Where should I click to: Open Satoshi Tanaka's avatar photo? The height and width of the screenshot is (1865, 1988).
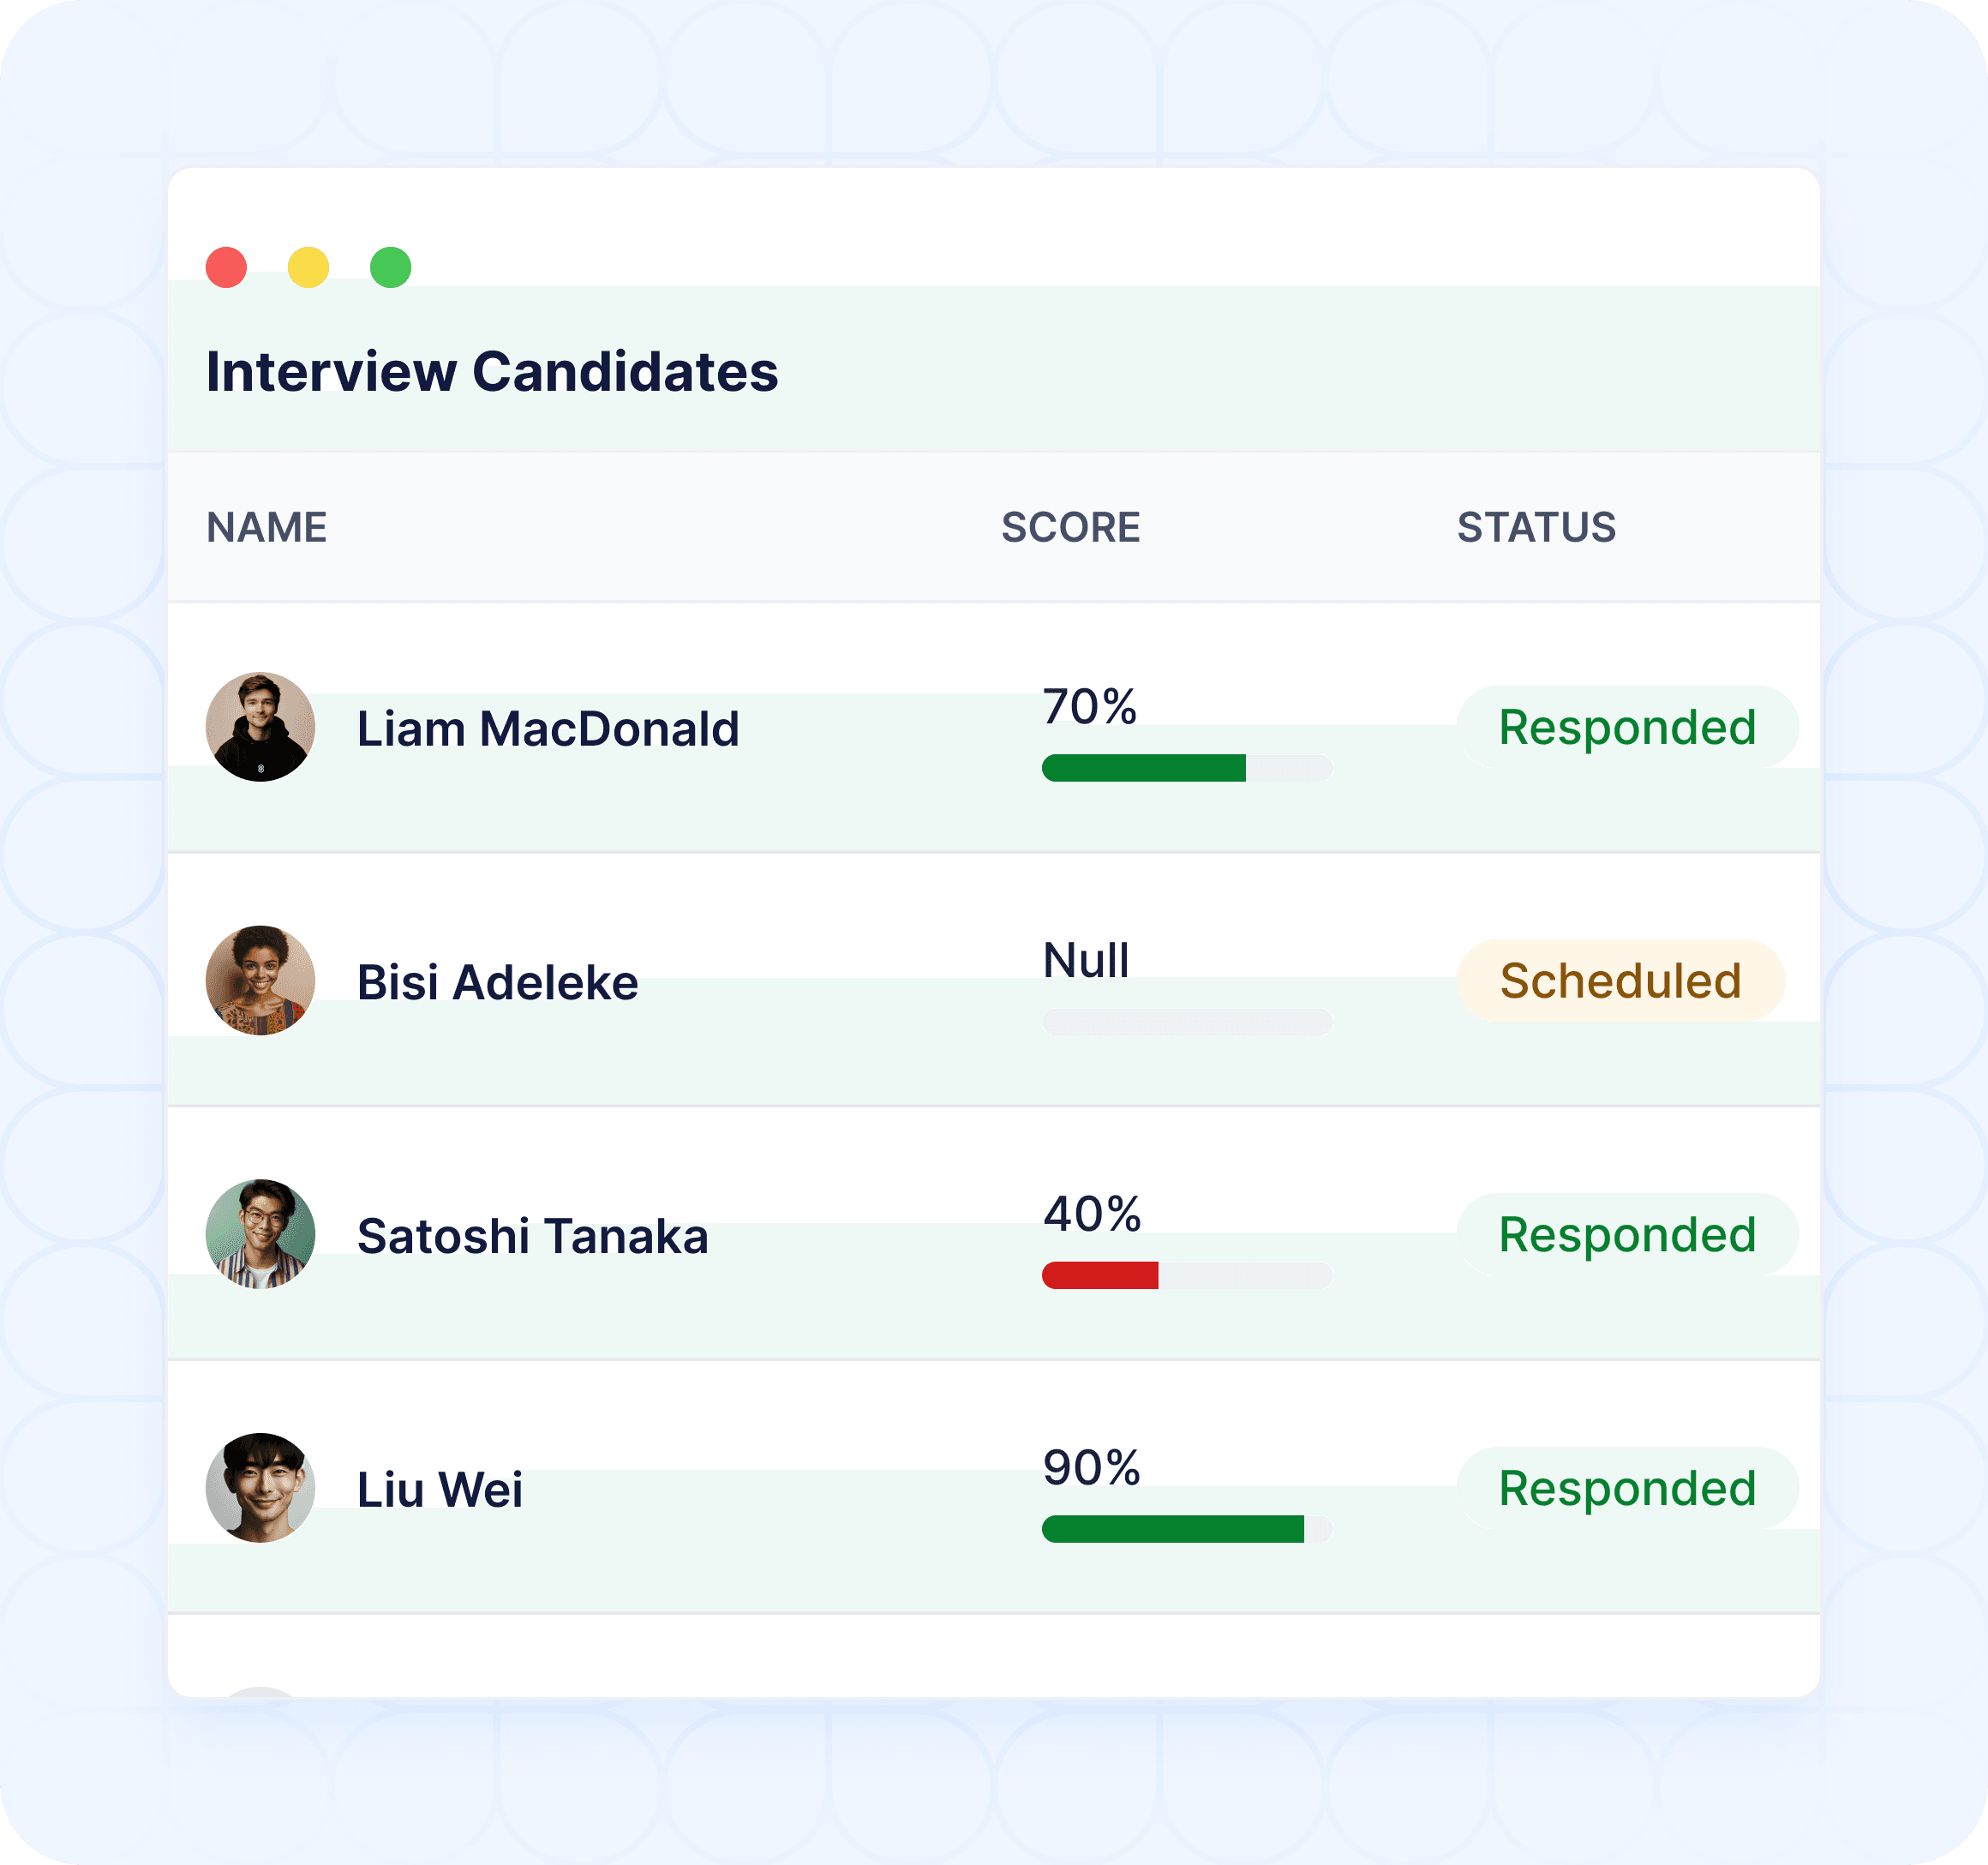pos(260,1234)
